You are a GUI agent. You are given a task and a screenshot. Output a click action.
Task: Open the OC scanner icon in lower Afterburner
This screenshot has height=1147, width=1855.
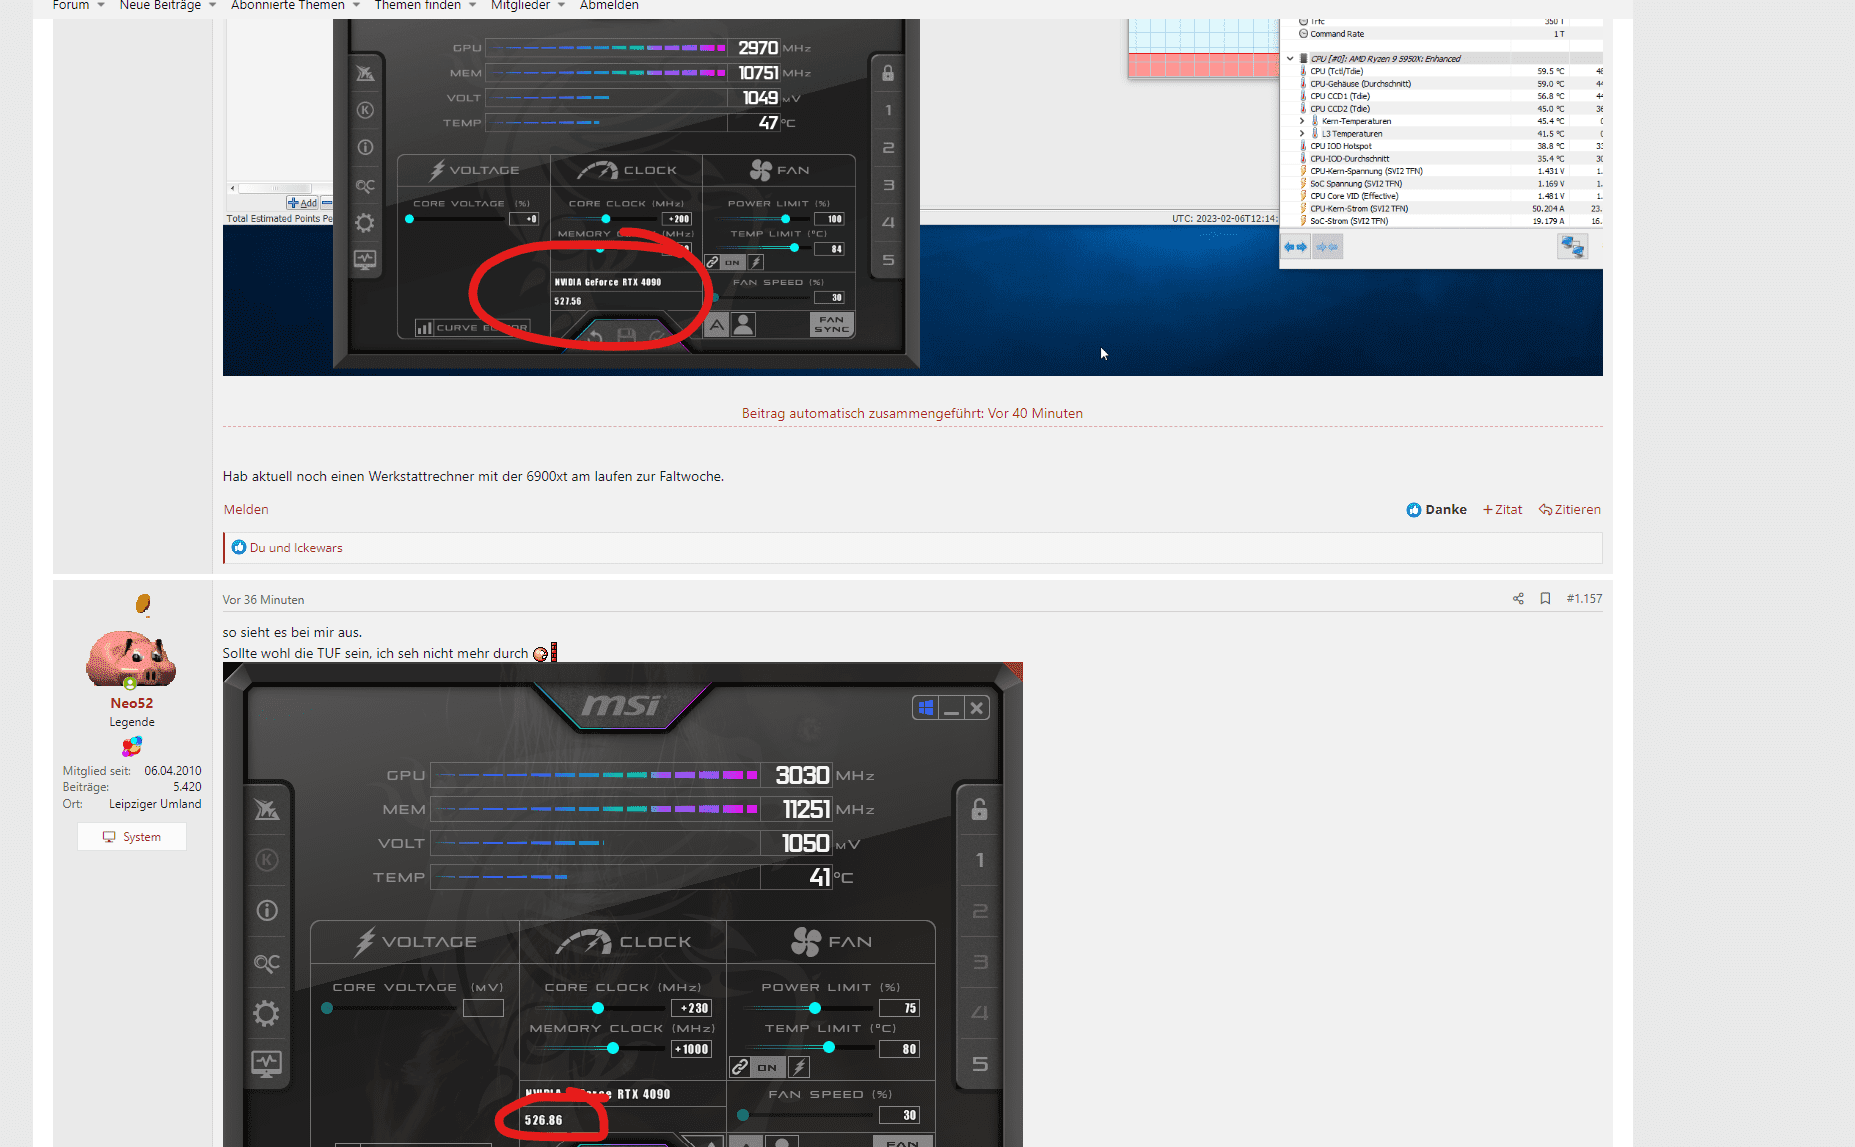point(266,963)
